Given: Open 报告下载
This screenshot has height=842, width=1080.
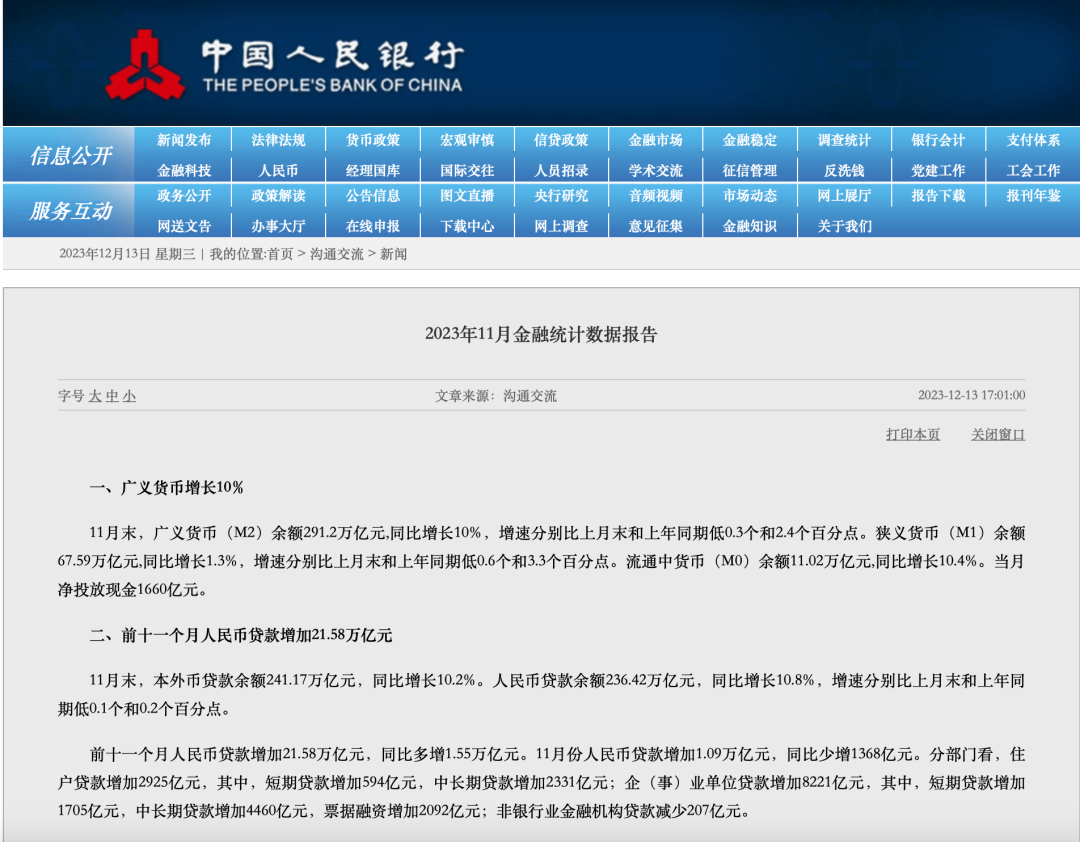Looking at the screenshot, I should tap(940, 197).
